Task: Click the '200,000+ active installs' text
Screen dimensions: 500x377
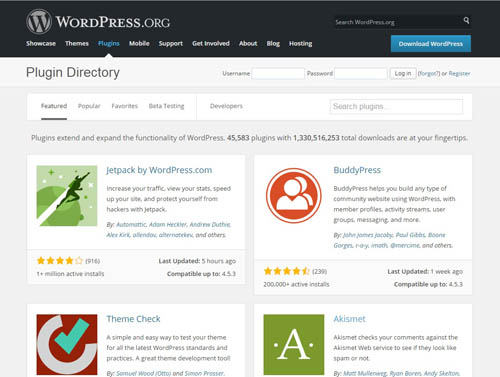Action: pos(296,284)
